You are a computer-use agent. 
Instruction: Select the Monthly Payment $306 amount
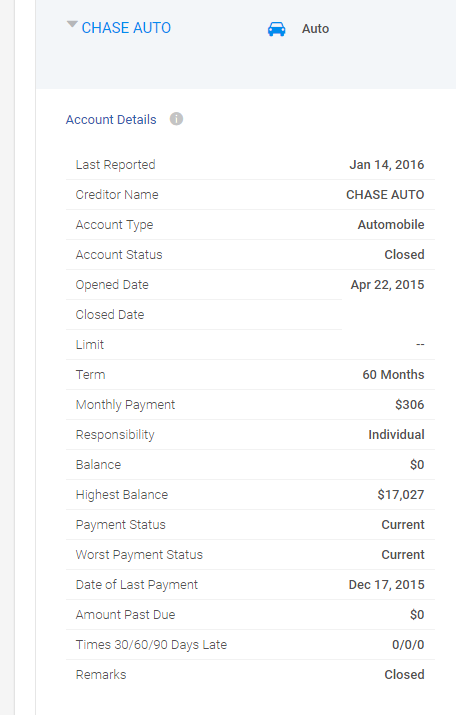tap(409, 404)
